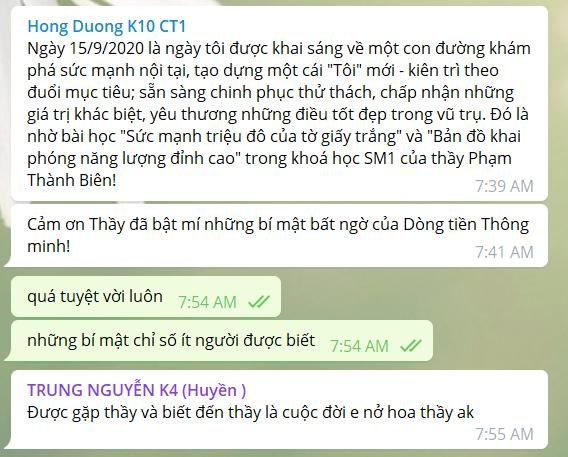568x457 pixels.
Task: Click the sender name Hong Duong K10 CT1
Action: pyautogui.click(x=106, y=26)
